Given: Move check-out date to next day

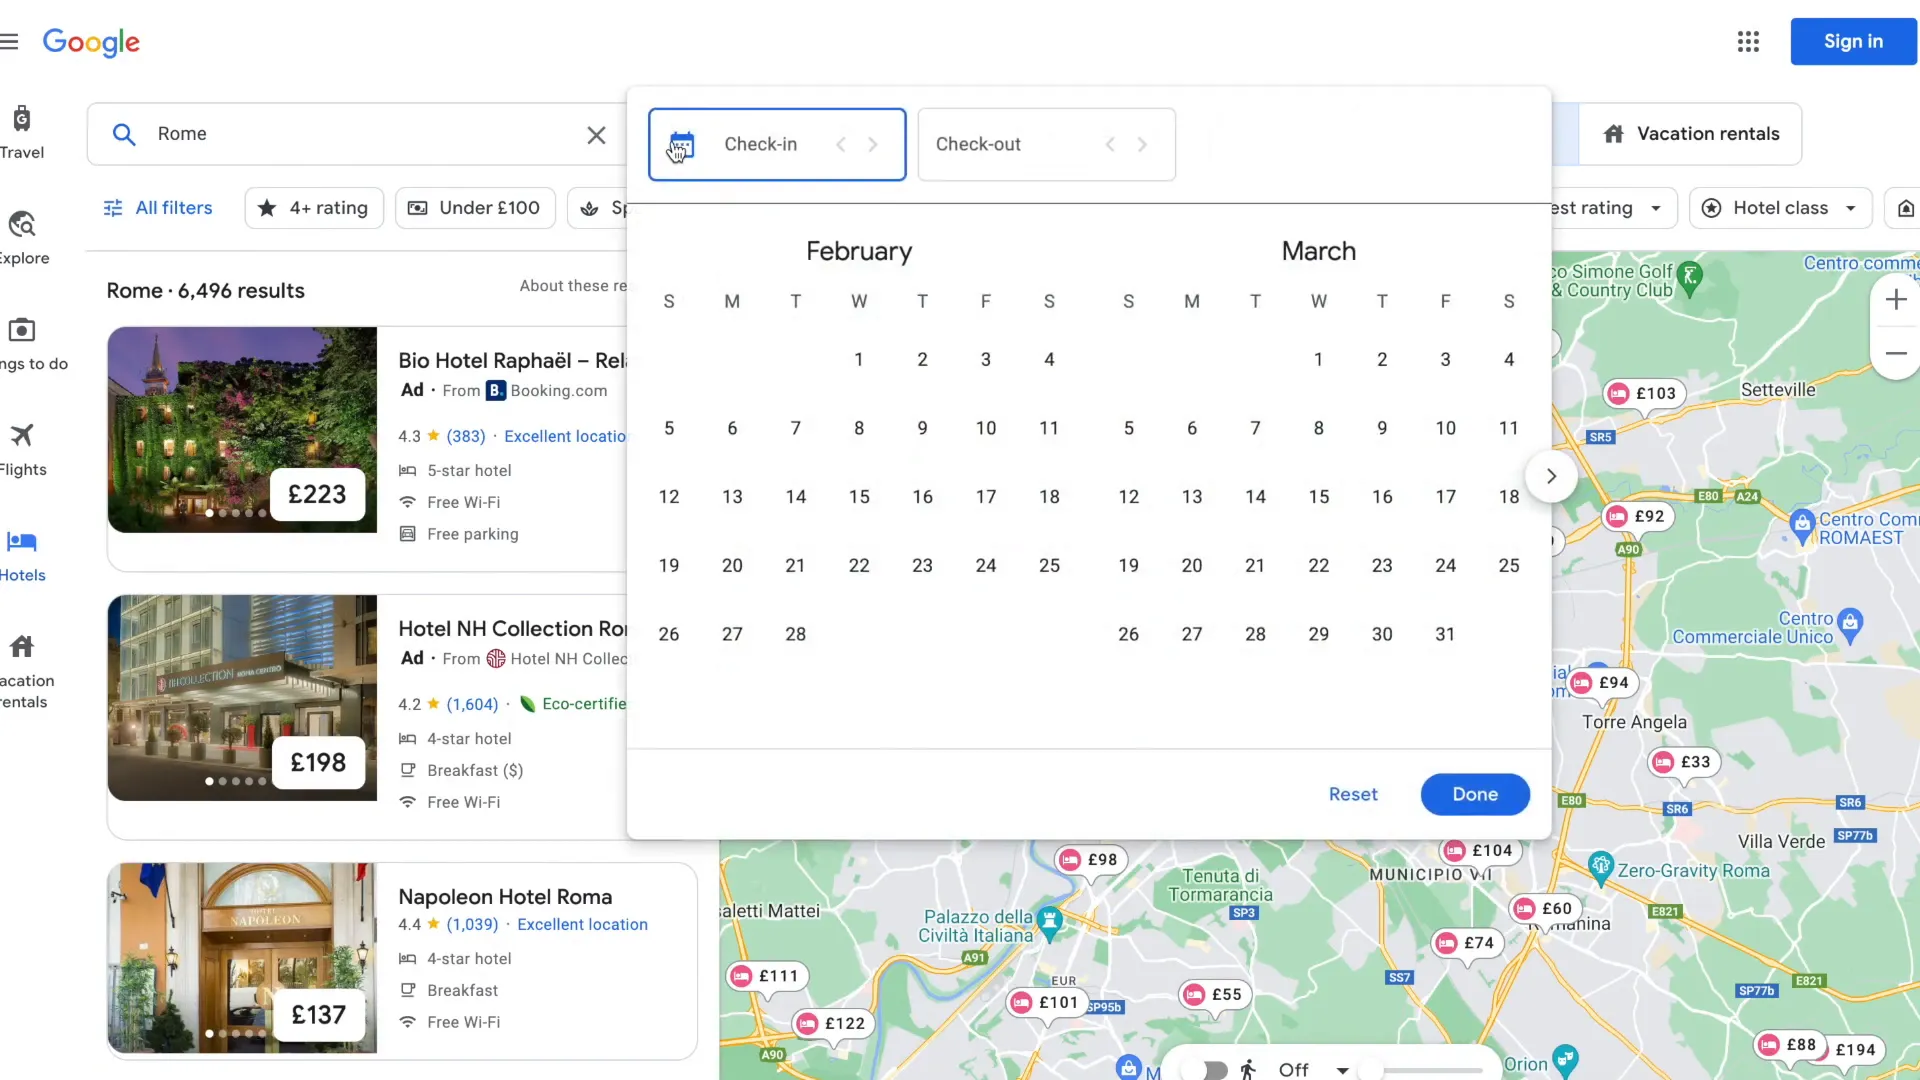Looking at the screenshot, I should (1142, 145).
